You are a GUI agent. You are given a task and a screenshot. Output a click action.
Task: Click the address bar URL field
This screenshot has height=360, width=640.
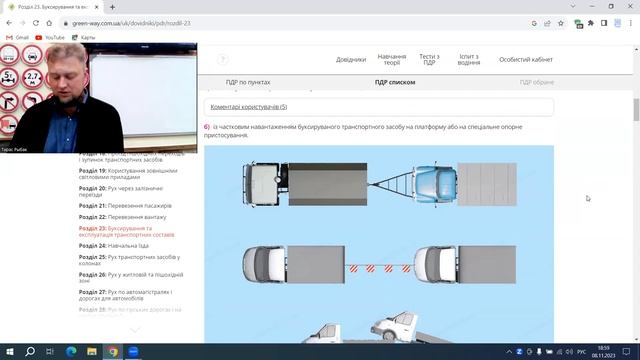click(294, 23)
